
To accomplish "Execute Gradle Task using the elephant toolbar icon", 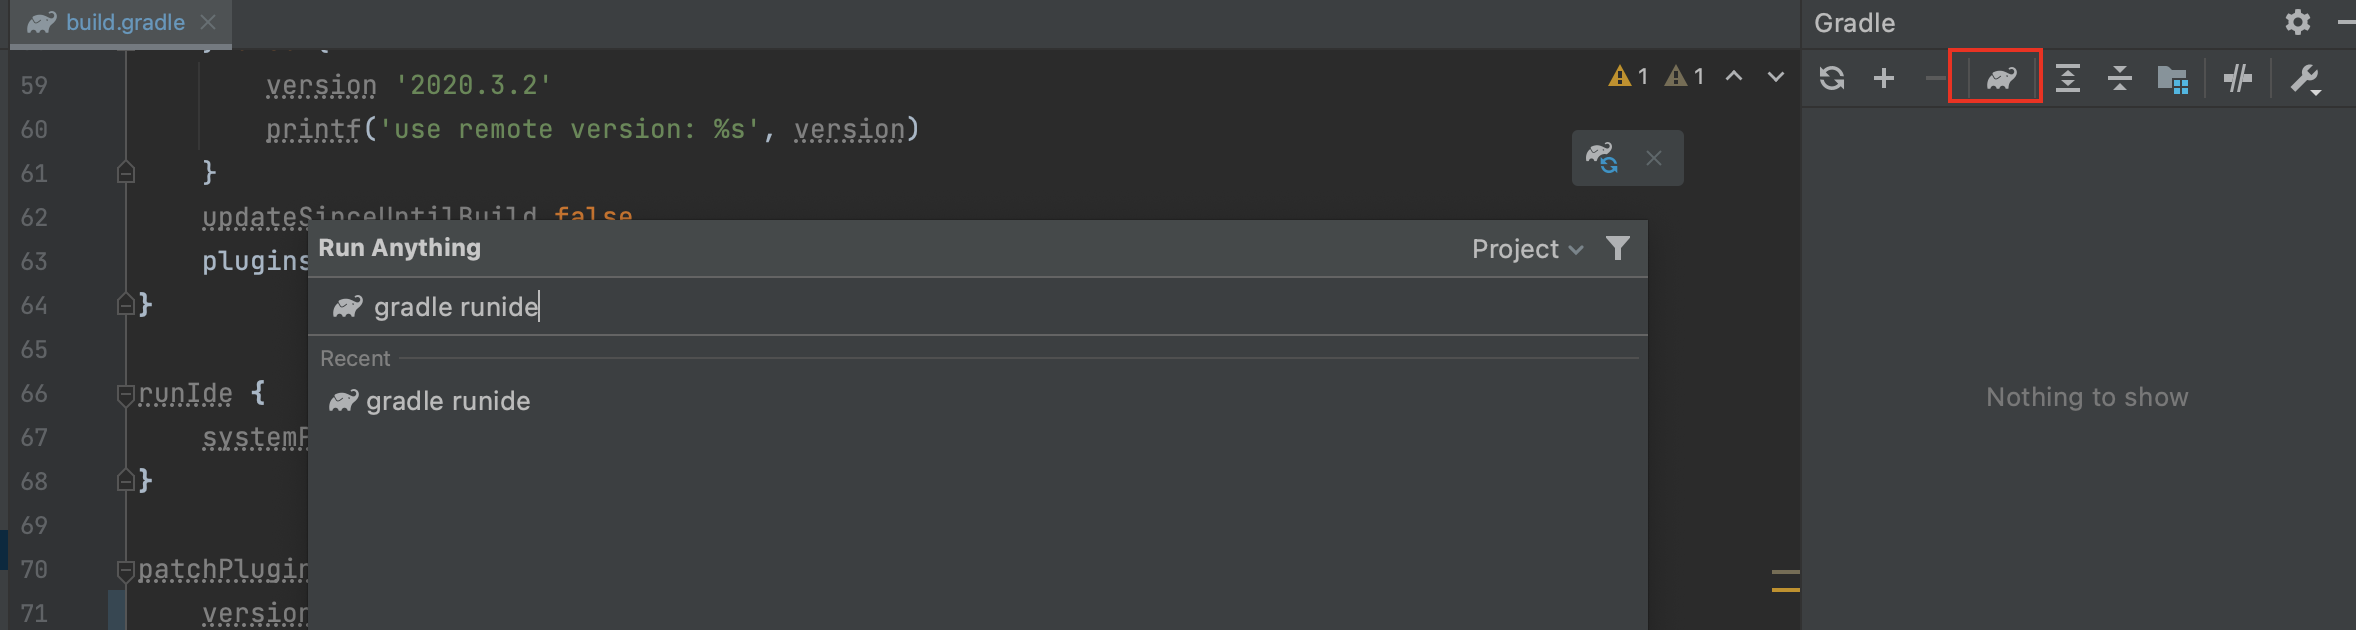I will click(x=1997, y=77).
